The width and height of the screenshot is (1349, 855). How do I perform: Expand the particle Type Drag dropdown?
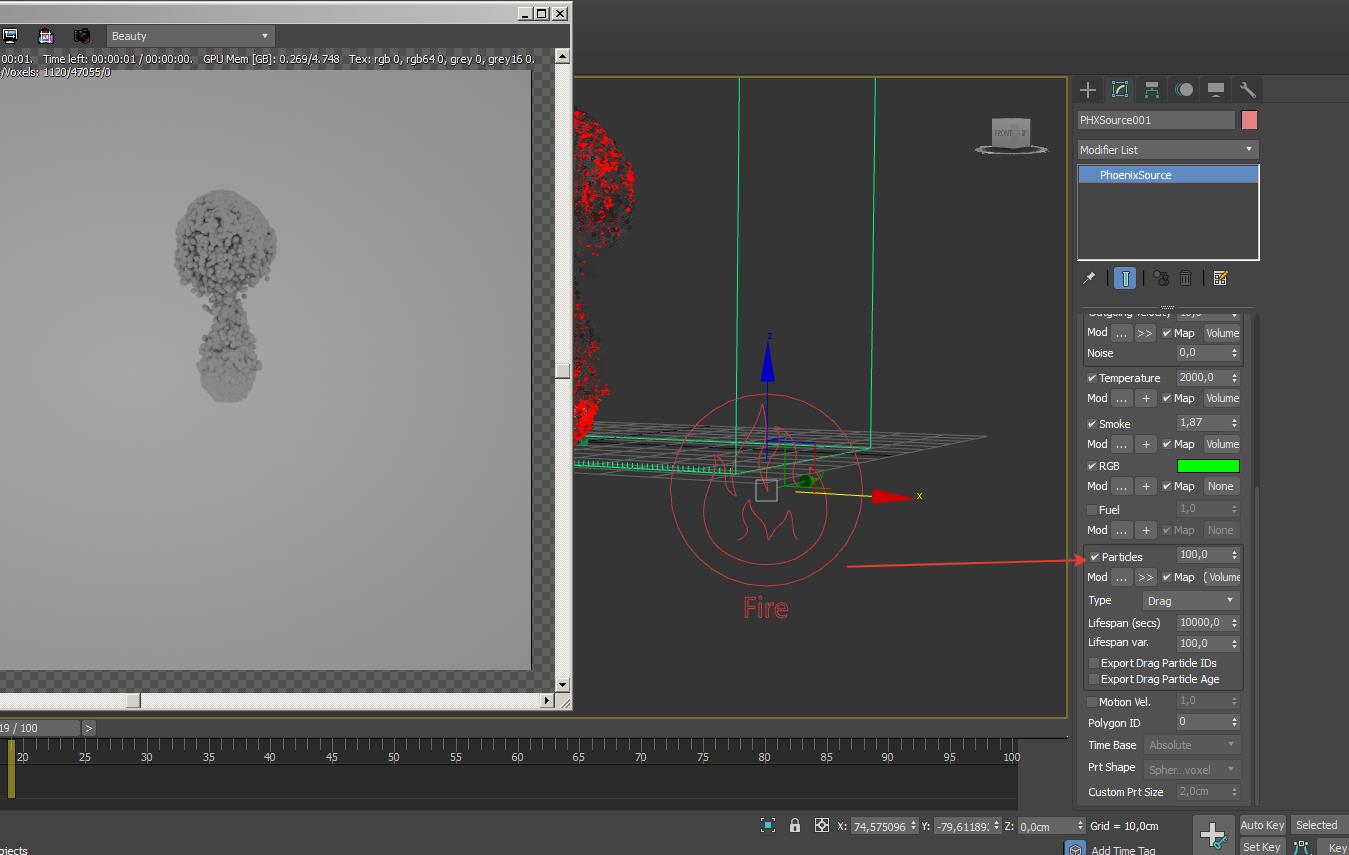point(1190,601)
